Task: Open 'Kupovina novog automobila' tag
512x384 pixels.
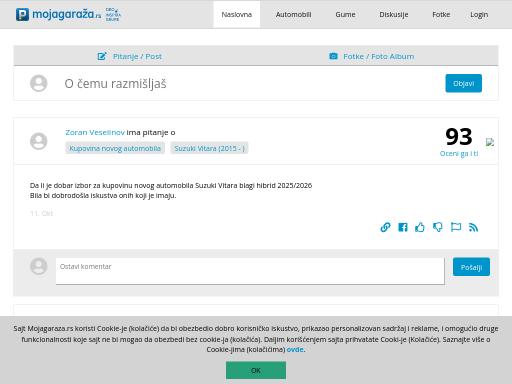Action: click(115, 148)
